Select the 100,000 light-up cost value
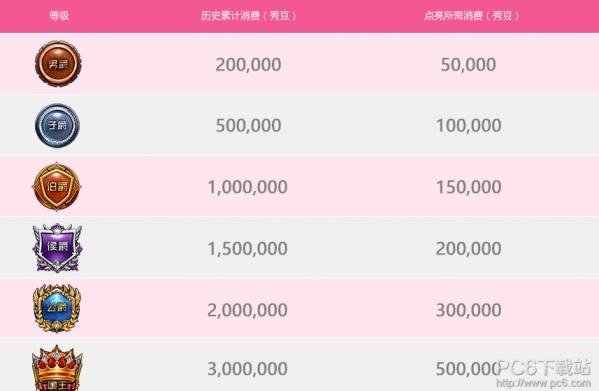 click(x=468, y=126)
